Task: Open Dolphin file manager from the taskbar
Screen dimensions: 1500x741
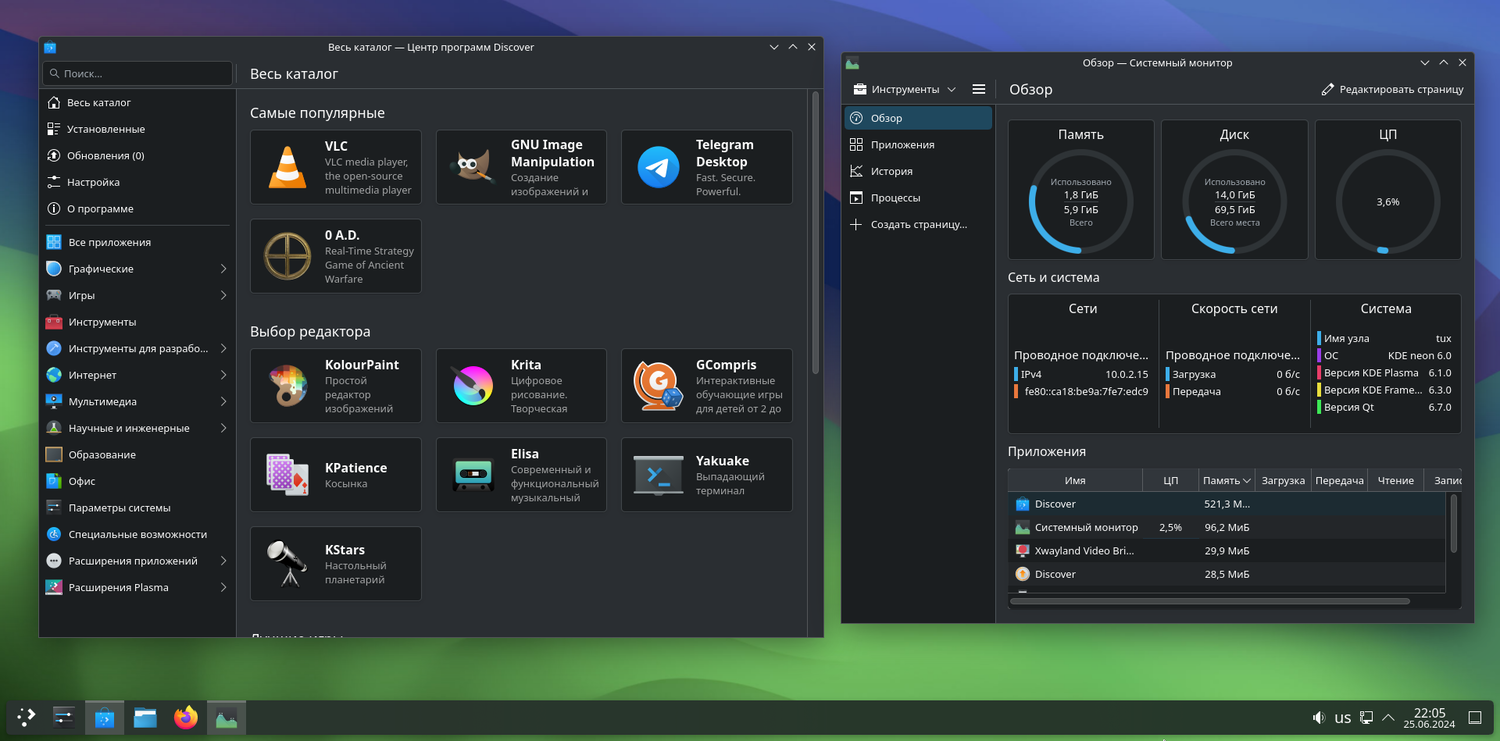Action: pyautogui.click(x=145, y=717)
